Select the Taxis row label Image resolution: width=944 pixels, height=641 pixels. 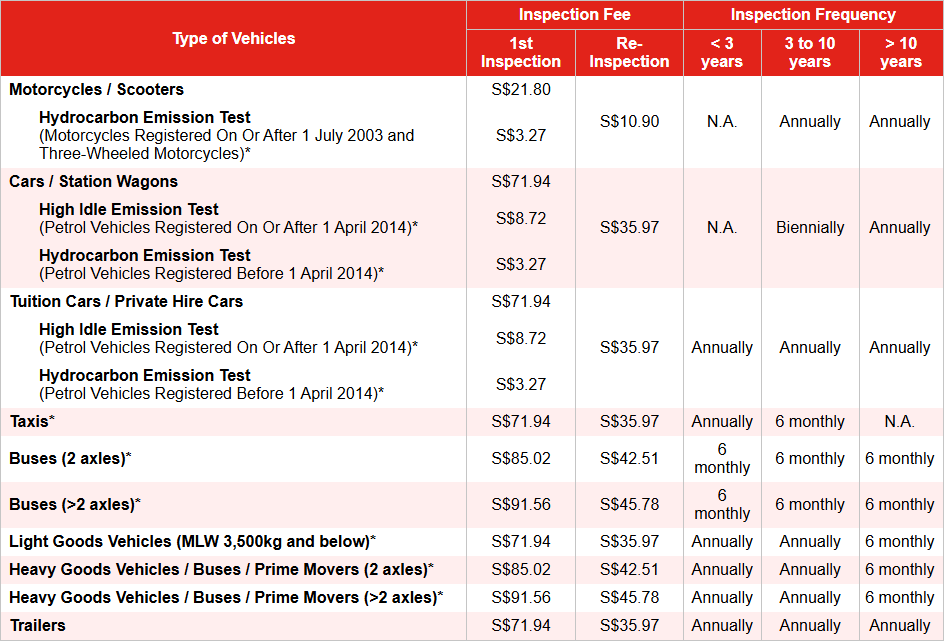[30, 421]
